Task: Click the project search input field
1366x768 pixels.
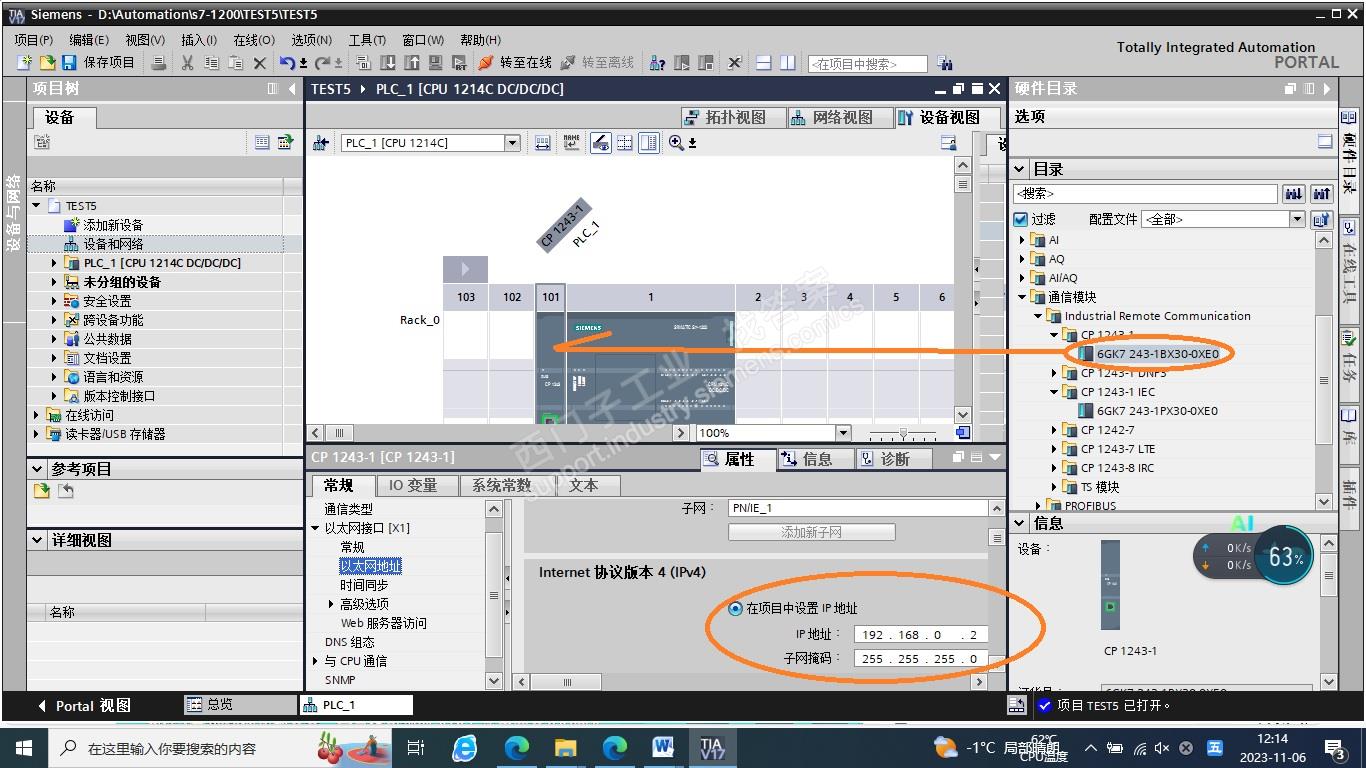Action: pos(867,64)
